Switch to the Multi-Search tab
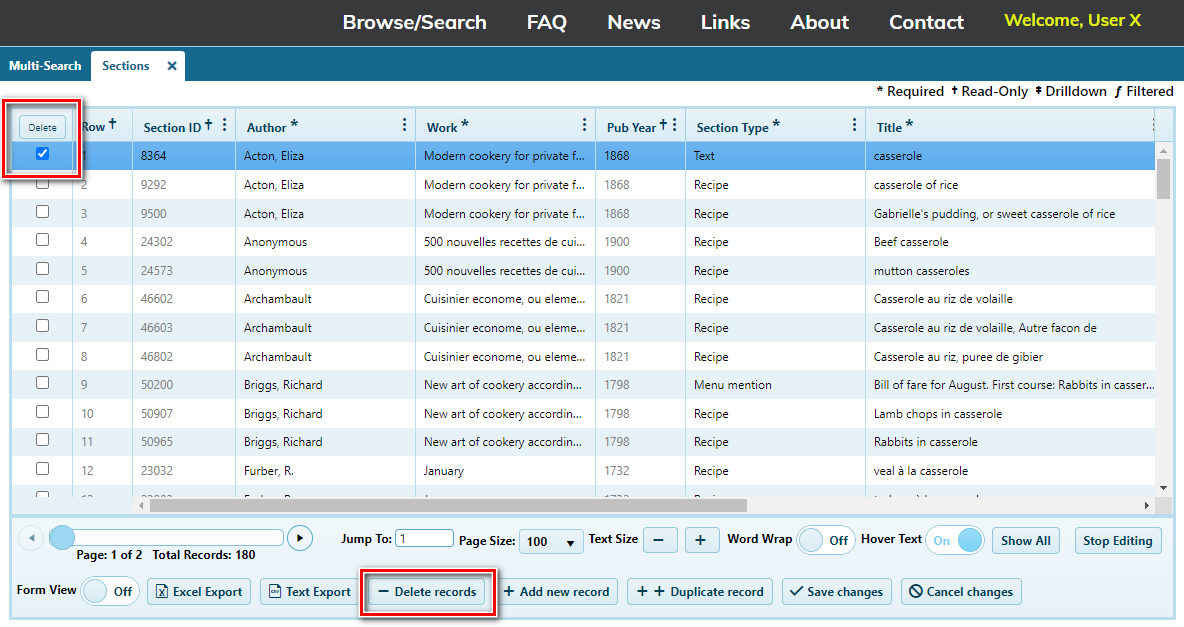This screenshot has width=1184, height=627. coord(45,66)
